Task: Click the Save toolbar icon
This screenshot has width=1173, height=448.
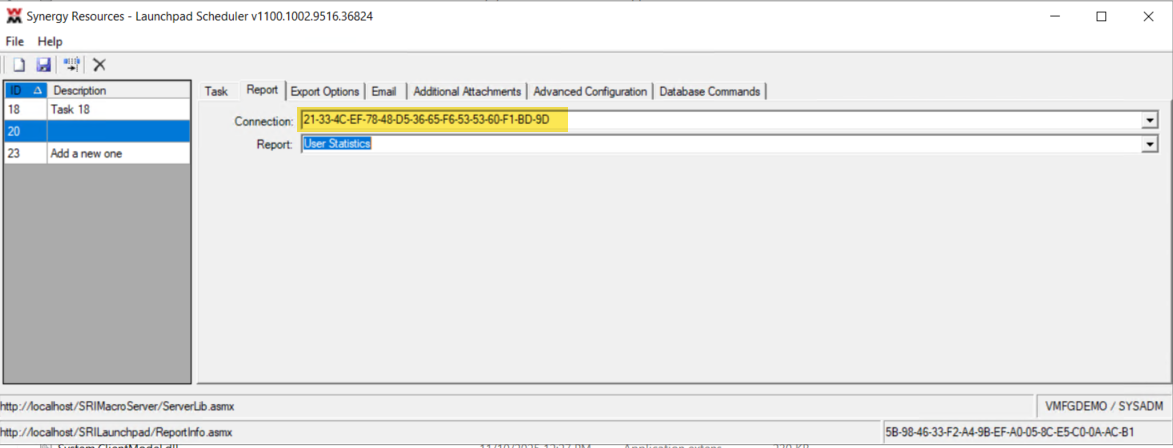Action: pyautogui.click(x=43, y=65)
